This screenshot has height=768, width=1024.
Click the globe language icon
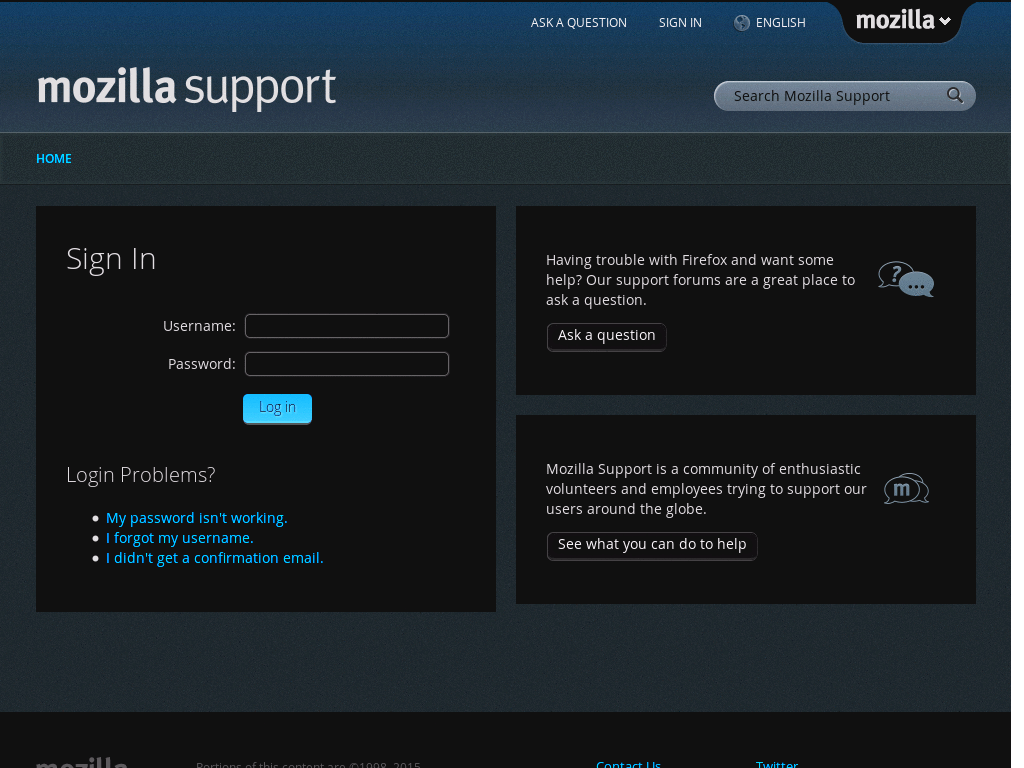(x=741, y=23)
